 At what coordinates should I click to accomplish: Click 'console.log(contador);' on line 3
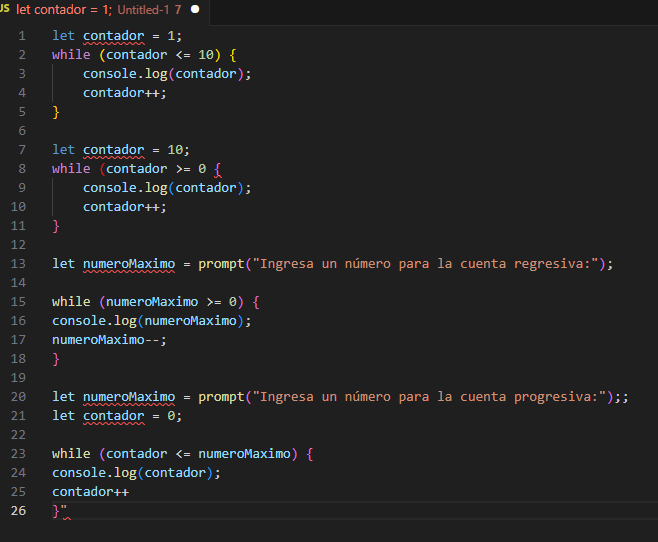pos(167,74)
